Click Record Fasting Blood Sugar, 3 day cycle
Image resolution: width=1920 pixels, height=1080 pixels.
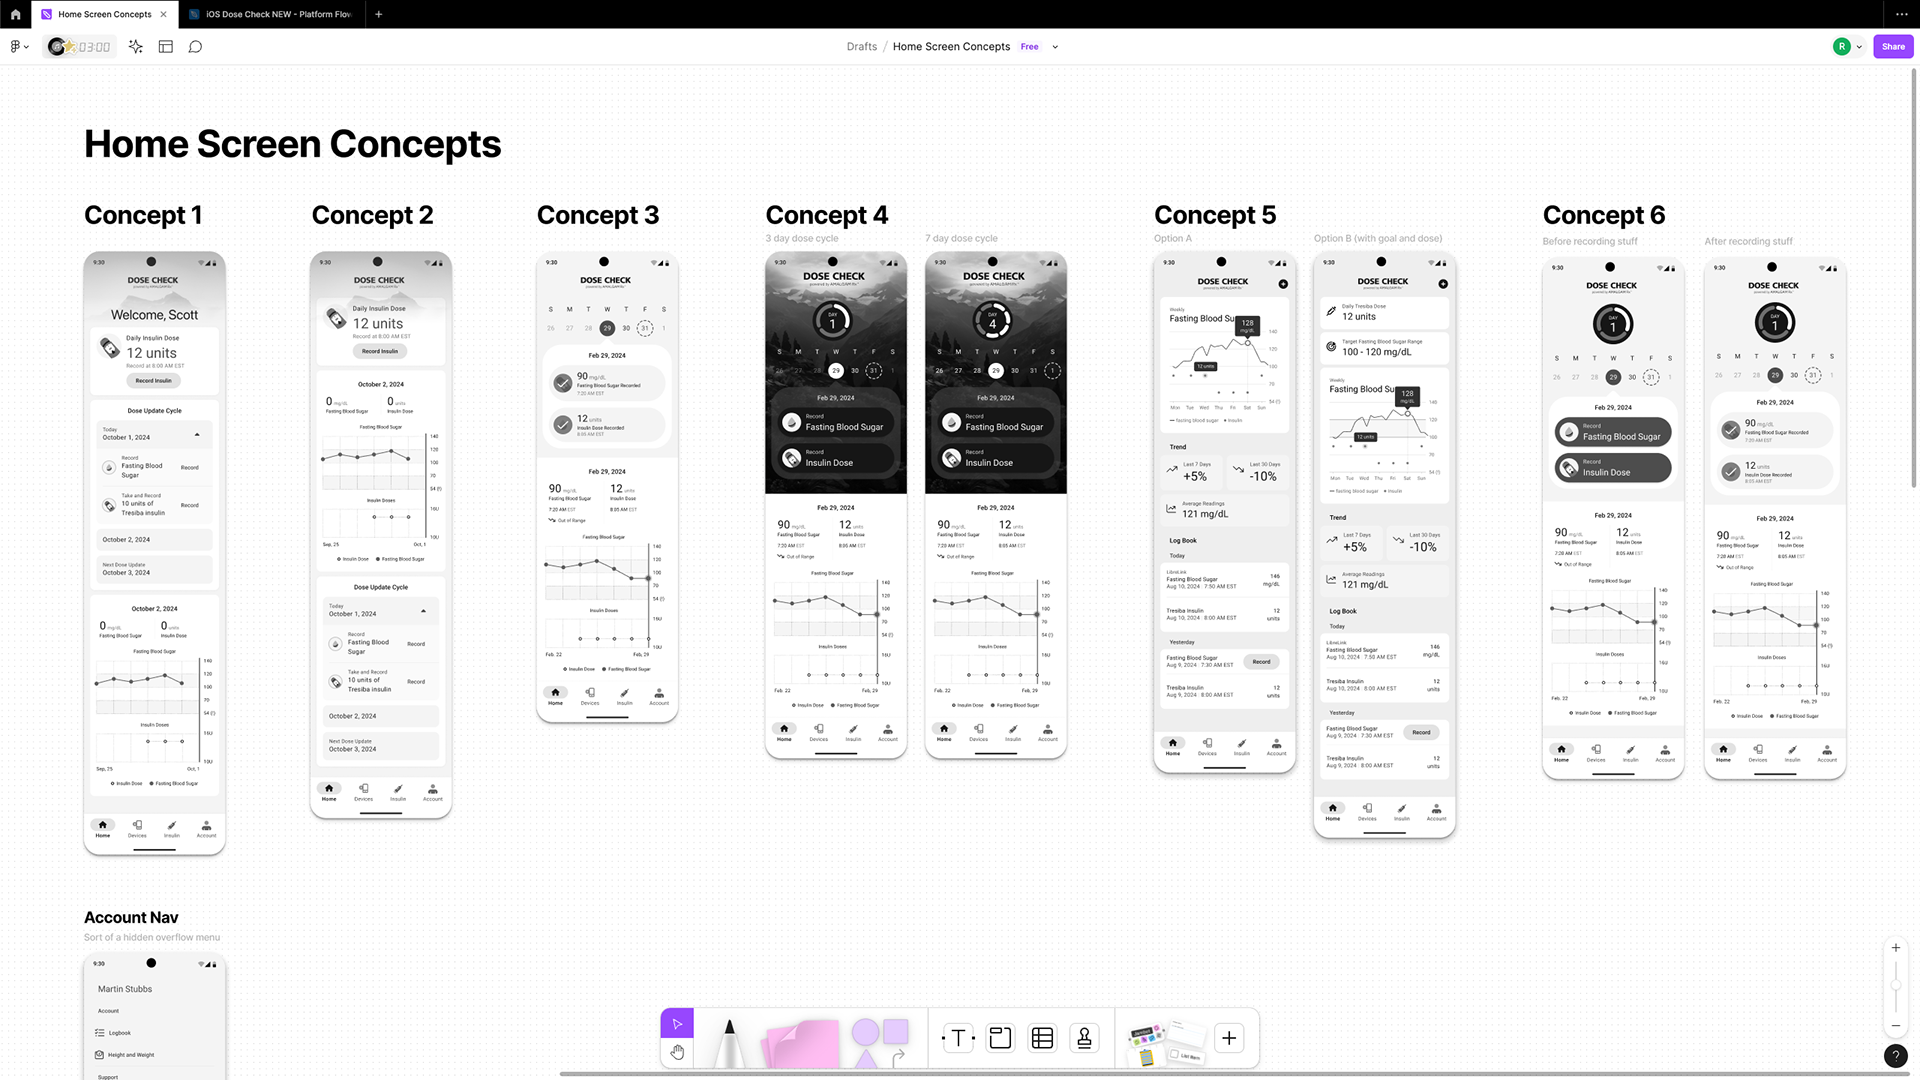tap(835, 423)
